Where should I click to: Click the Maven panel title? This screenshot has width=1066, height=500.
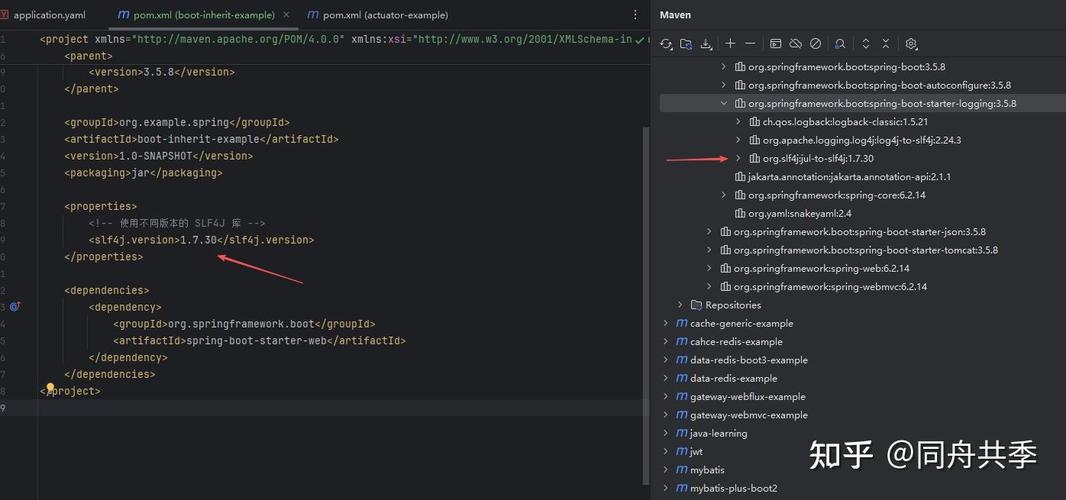point(675,15)
